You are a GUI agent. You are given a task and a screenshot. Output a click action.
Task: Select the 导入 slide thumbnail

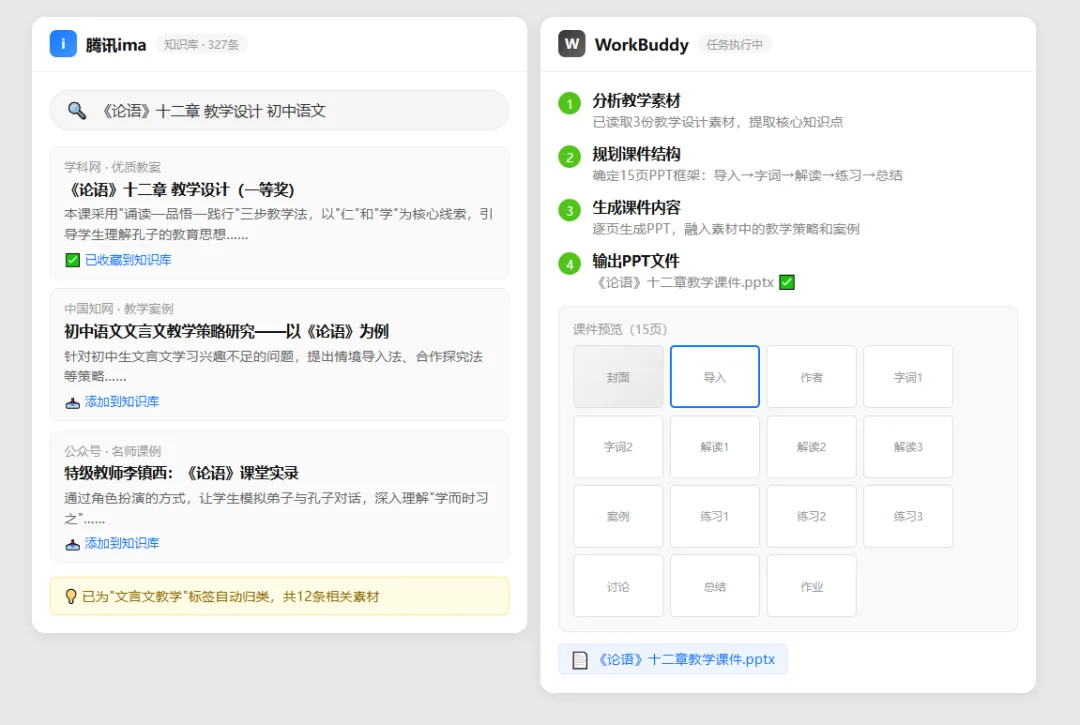pos(715,377)
